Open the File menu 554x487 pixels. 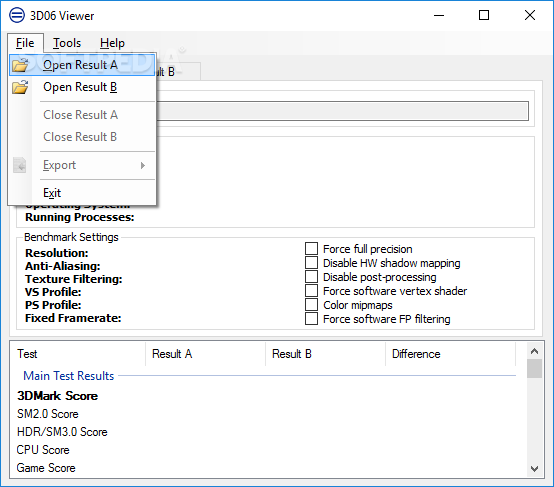[x=25, y=43]
